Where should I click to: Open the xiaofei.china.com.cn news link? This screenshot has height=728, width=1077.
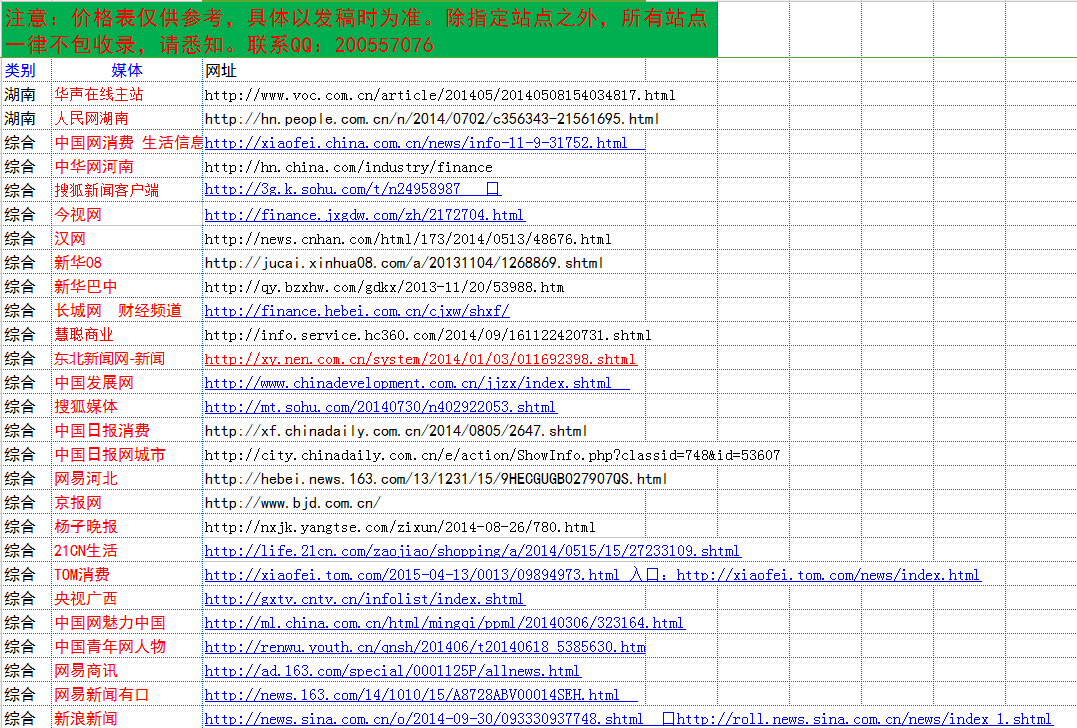(416, 143)
